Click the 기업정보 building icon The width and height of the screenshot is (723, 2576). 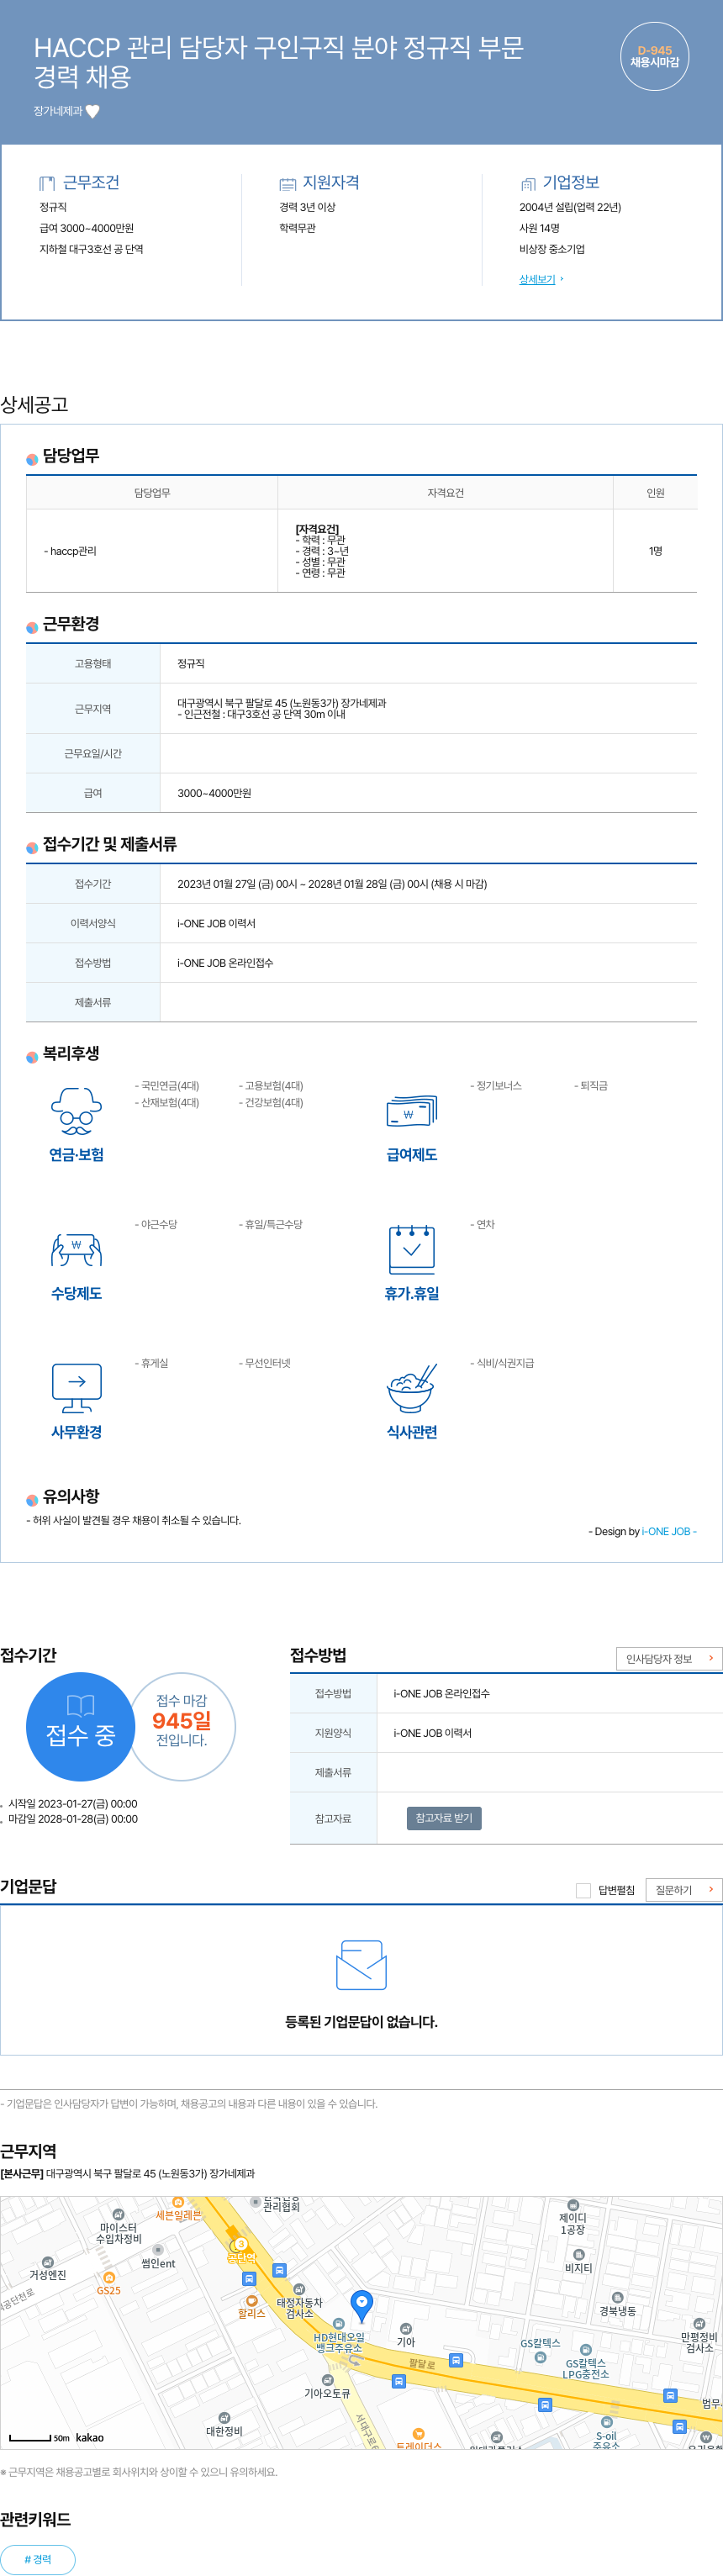[527, 183]
